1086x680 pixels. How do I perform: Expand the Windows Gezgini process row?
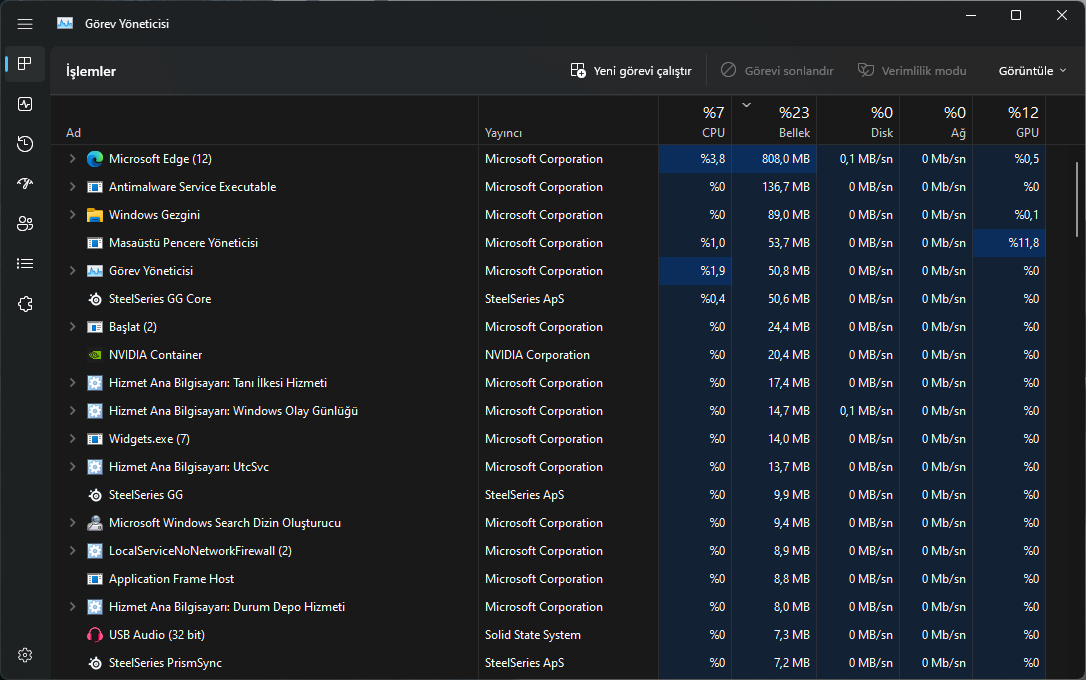click(72, 215)
